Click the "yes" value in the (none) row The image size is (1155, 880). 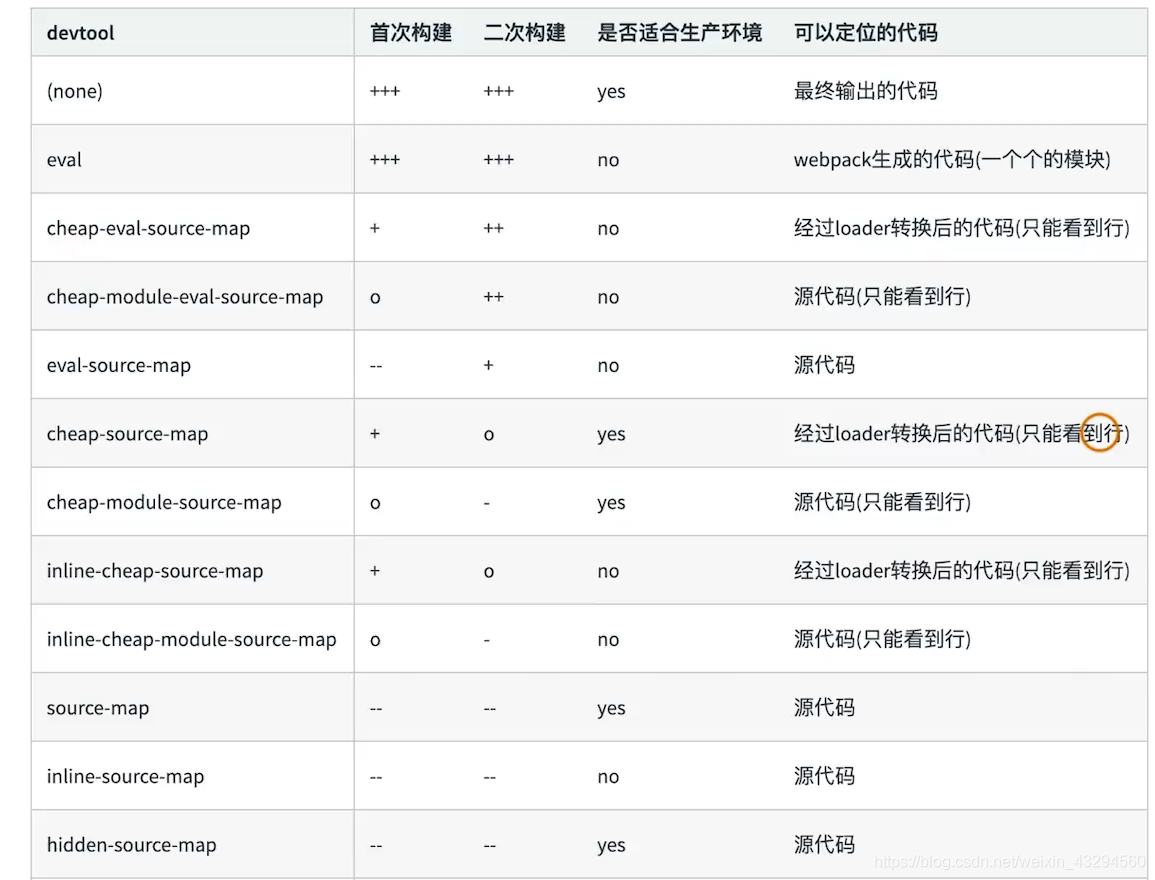pos(611,92)
